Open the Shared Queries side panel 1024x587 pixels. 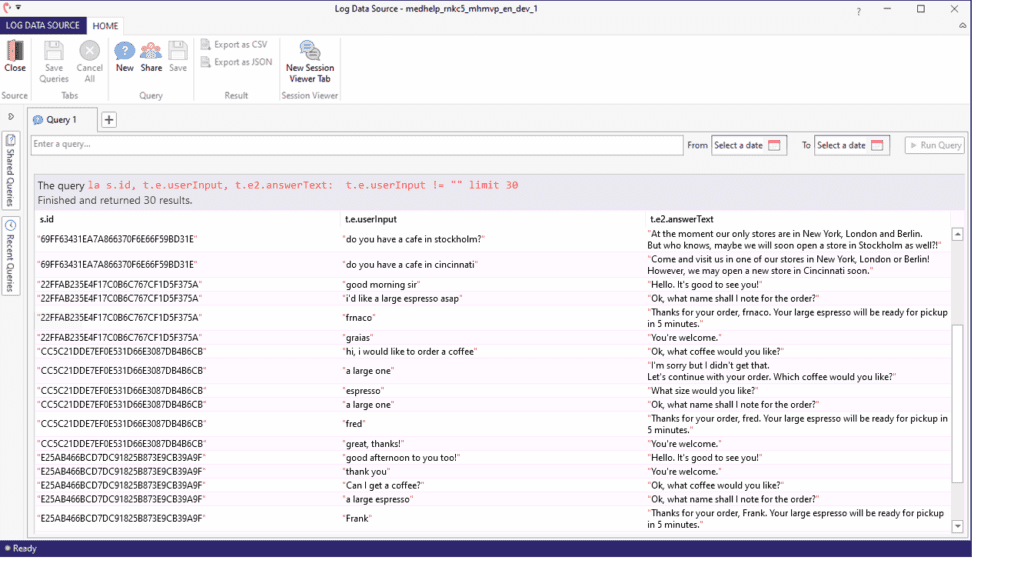10,170
